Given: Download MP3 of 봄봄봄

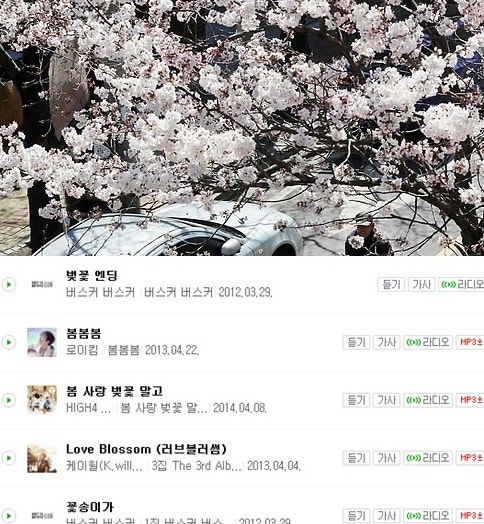Looking at the screenshot, I should pyautogui.click(x=470, y=342).
